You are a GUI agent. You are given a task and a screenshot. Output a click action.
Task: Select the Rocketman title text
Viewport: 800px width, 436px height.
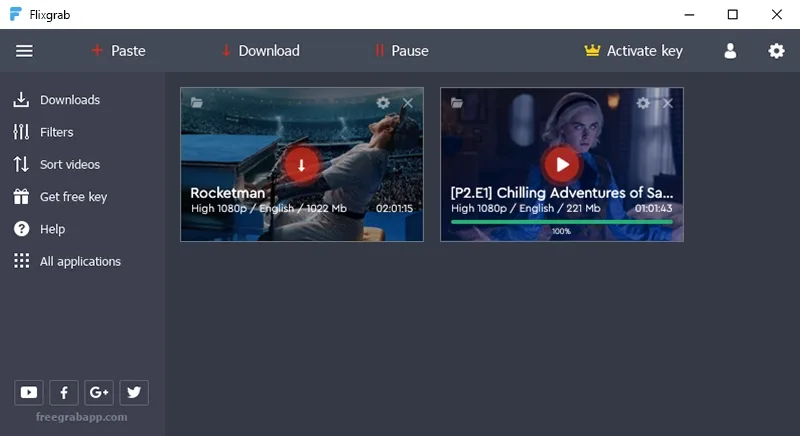click(x=228, y=193)
